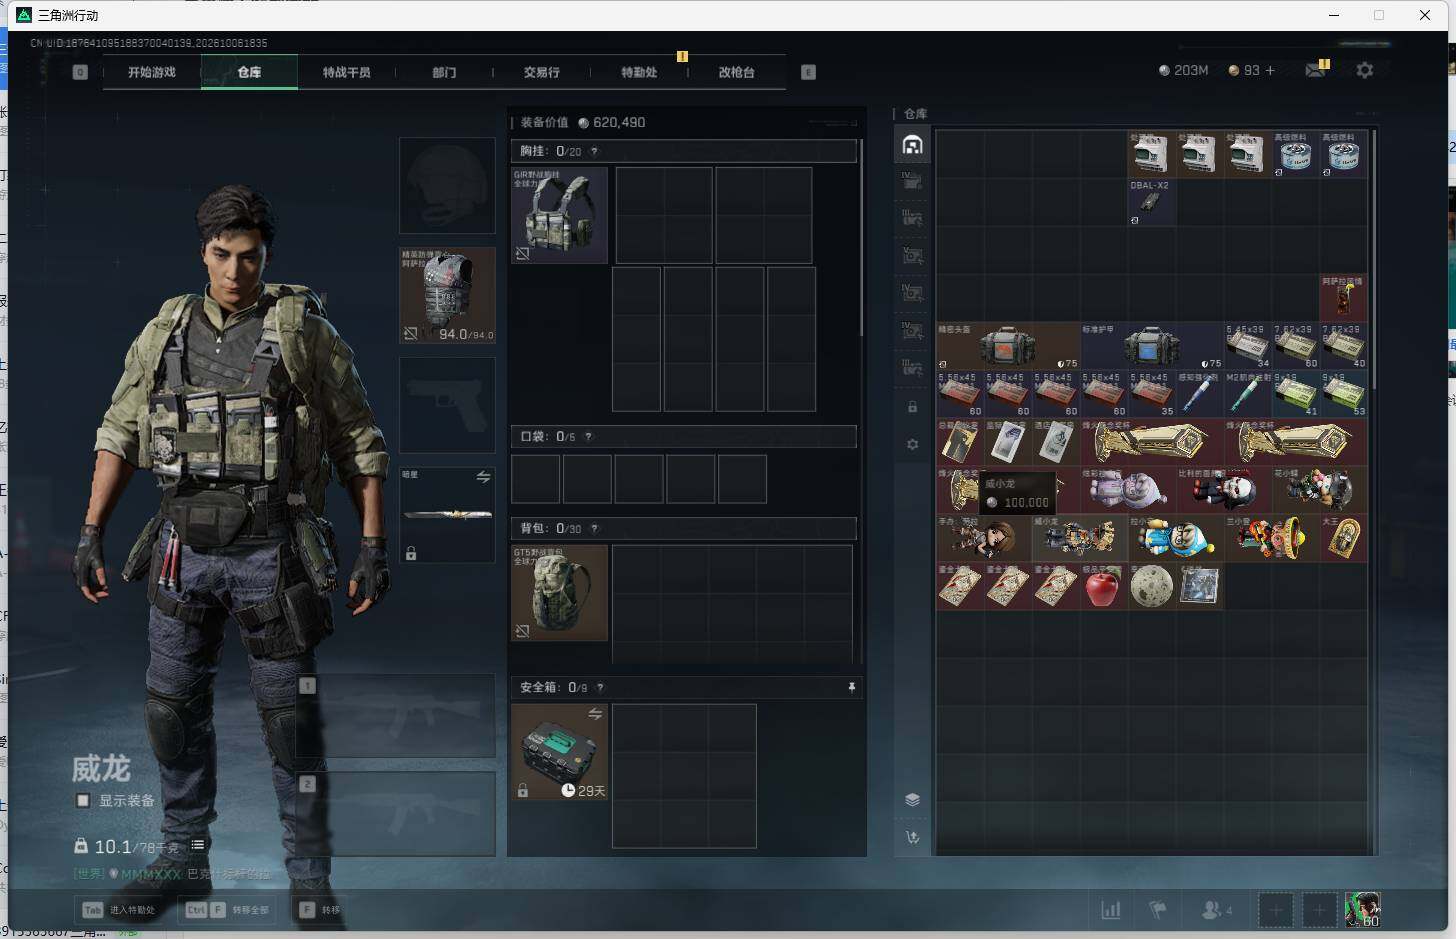Pin the 安全箱 section

(851, 687)
